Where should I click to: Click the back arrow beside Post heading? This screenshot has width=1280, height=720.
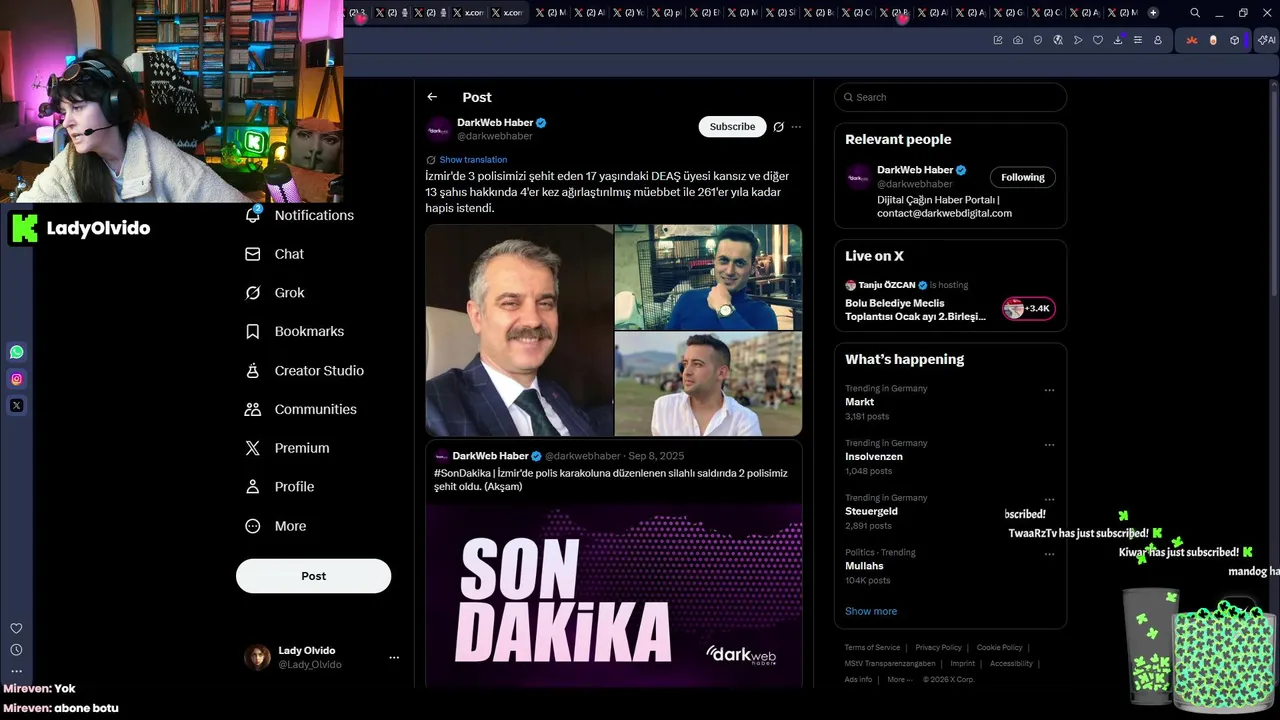[x=432, y=97]
